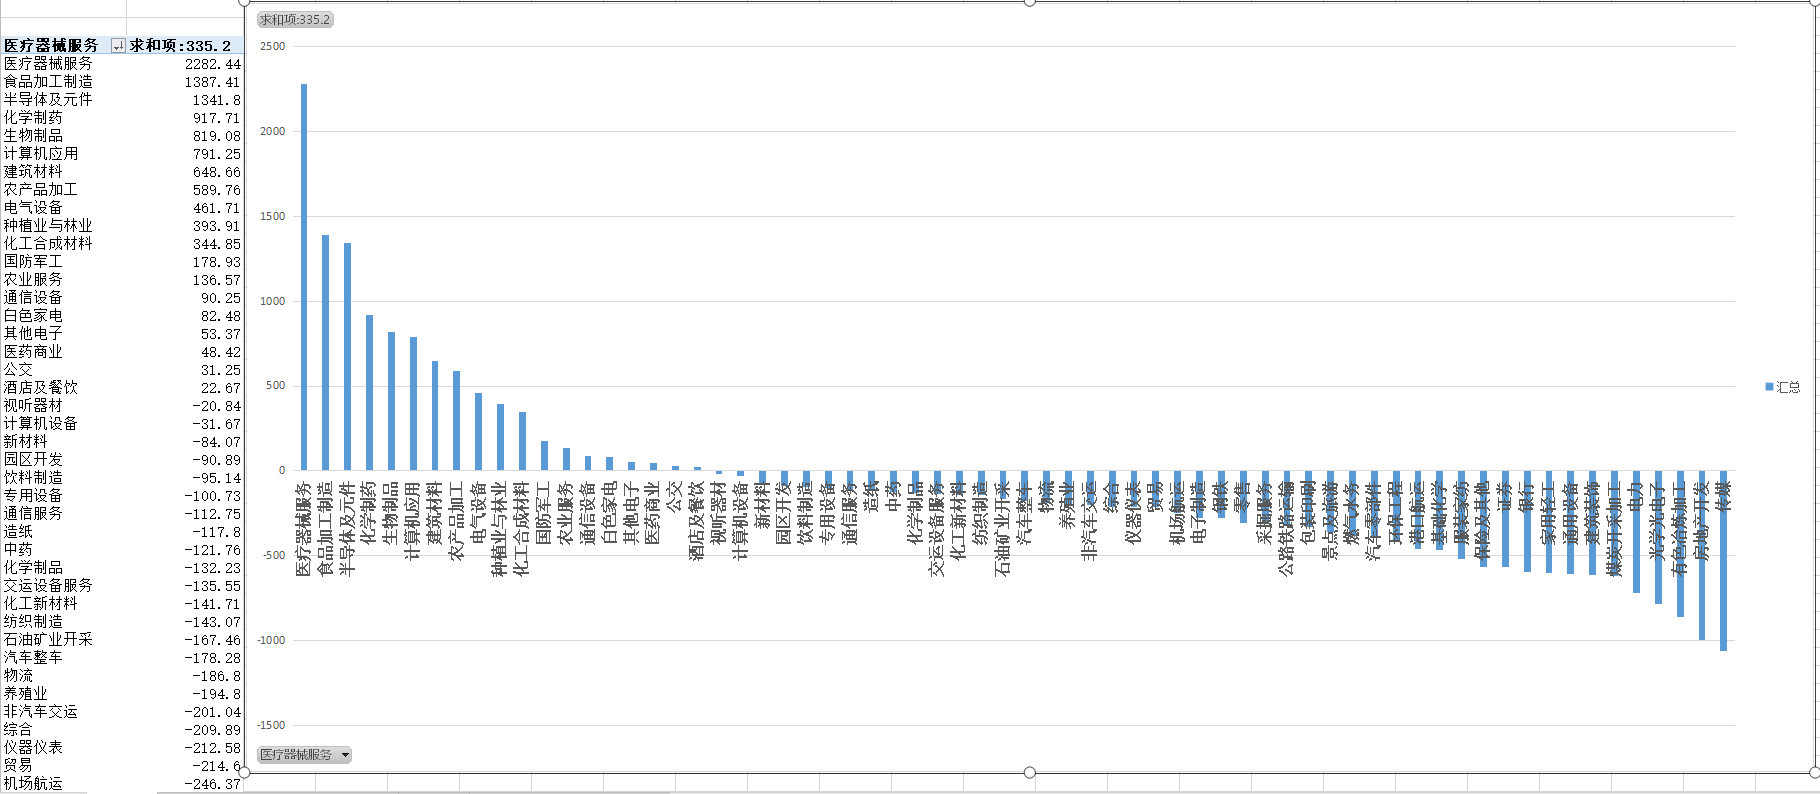Click the 化学制药 row label cell

(x=33, y=118)
